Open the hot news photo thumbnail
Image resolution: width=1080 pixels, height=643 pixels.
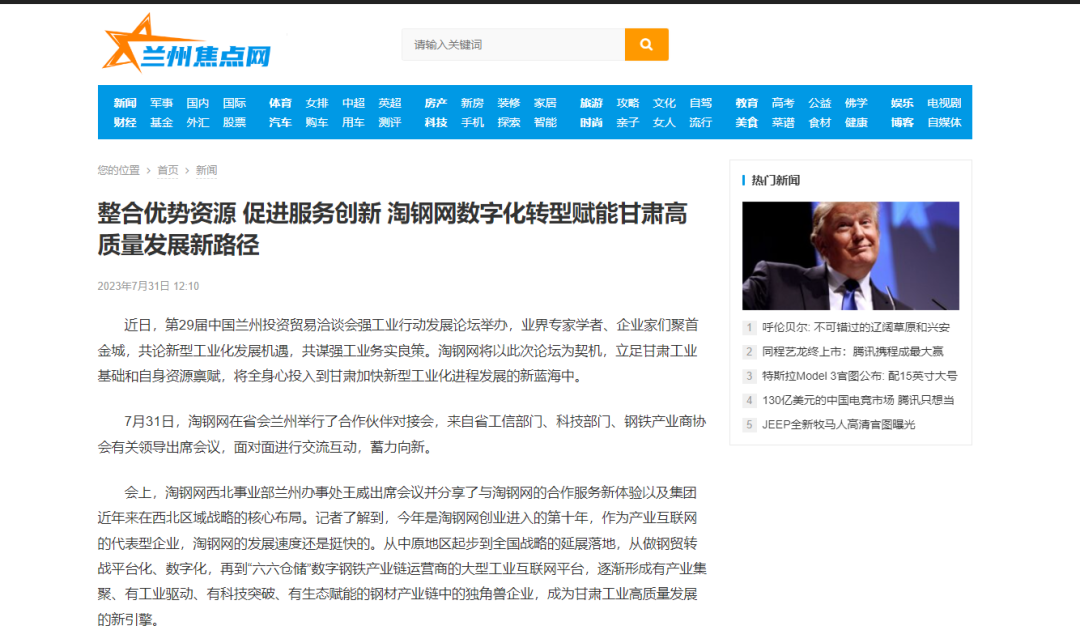click(851, 255)
